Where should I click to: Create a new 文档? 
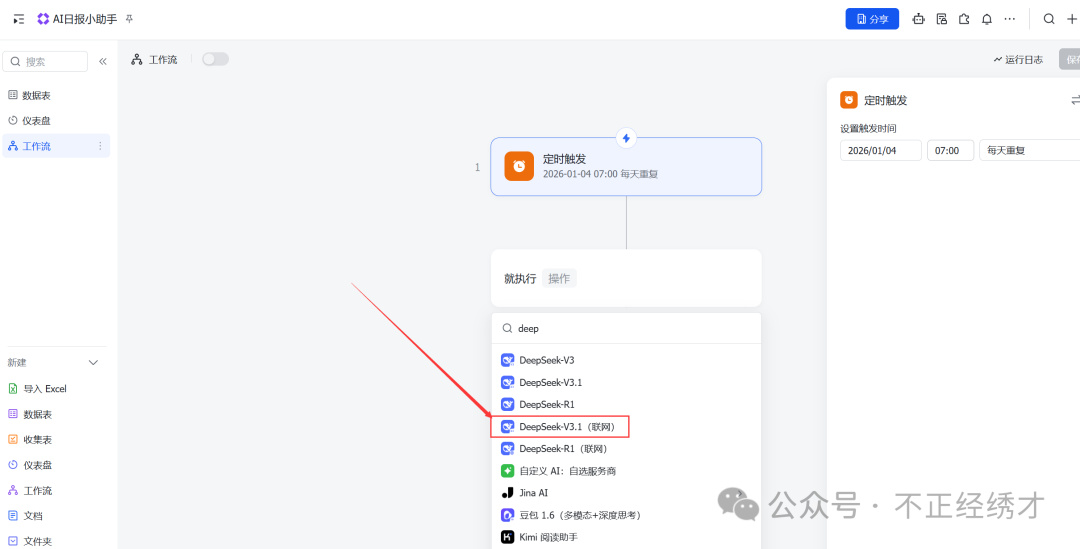tap(25, 515)
